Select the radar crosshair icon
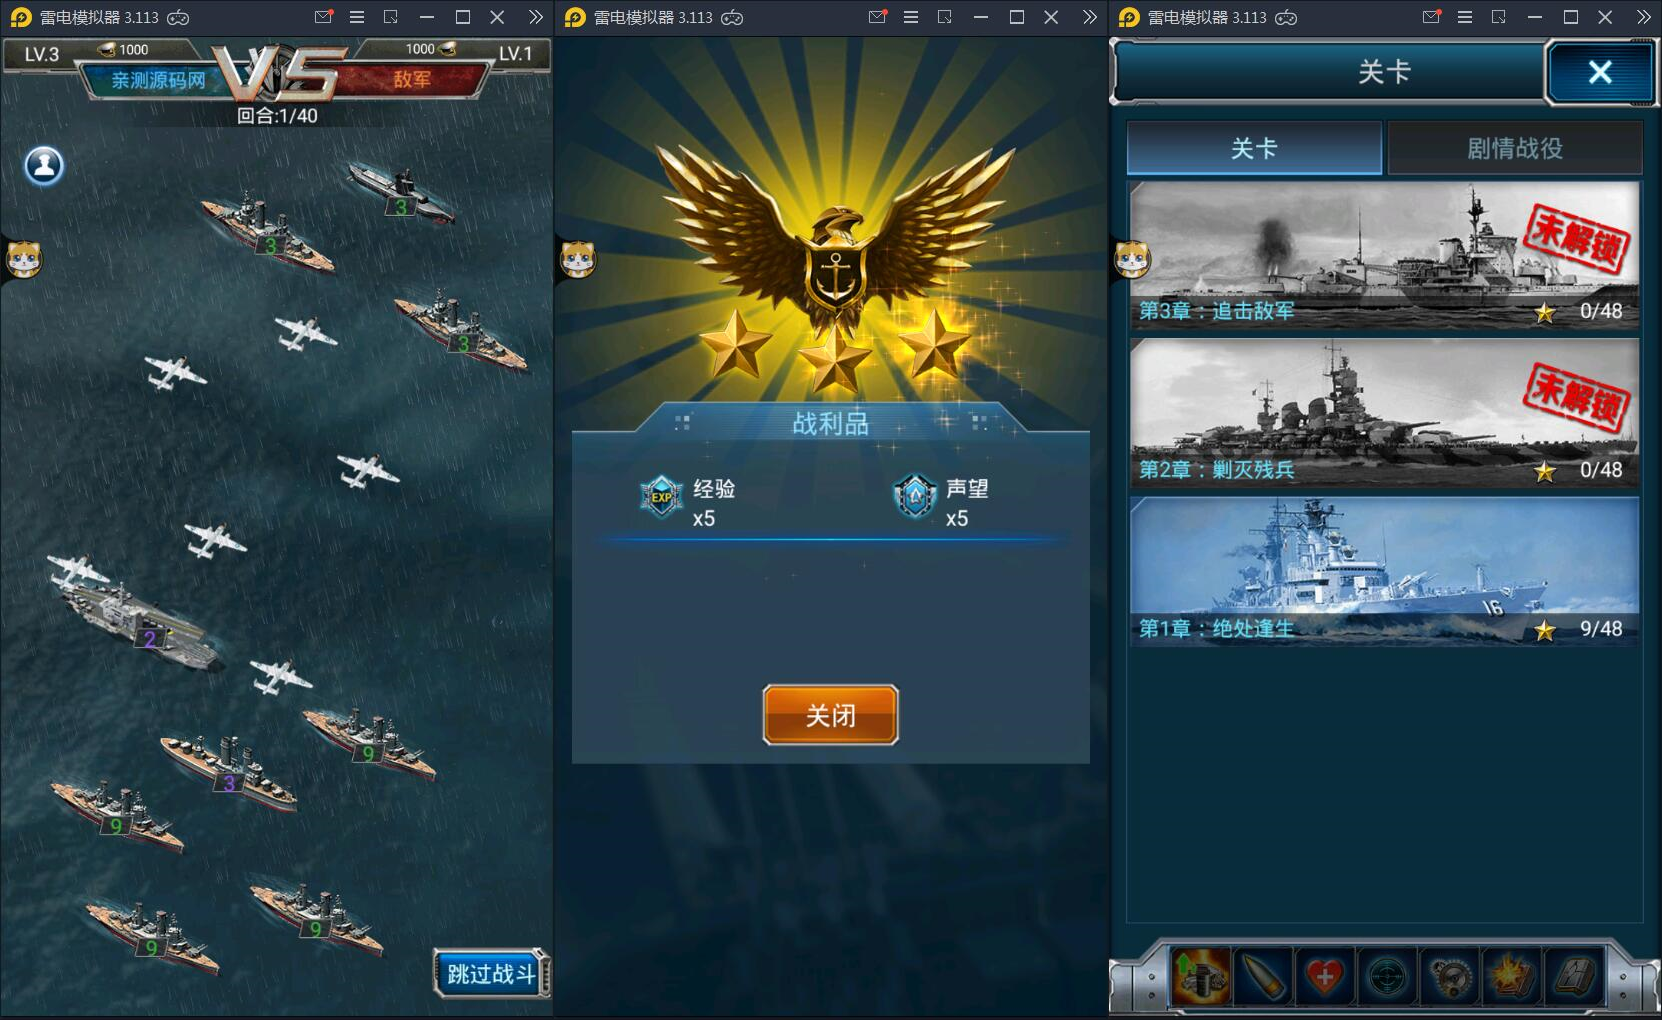This screenshot has width=1662, height=1020. tap(1387, 976)
